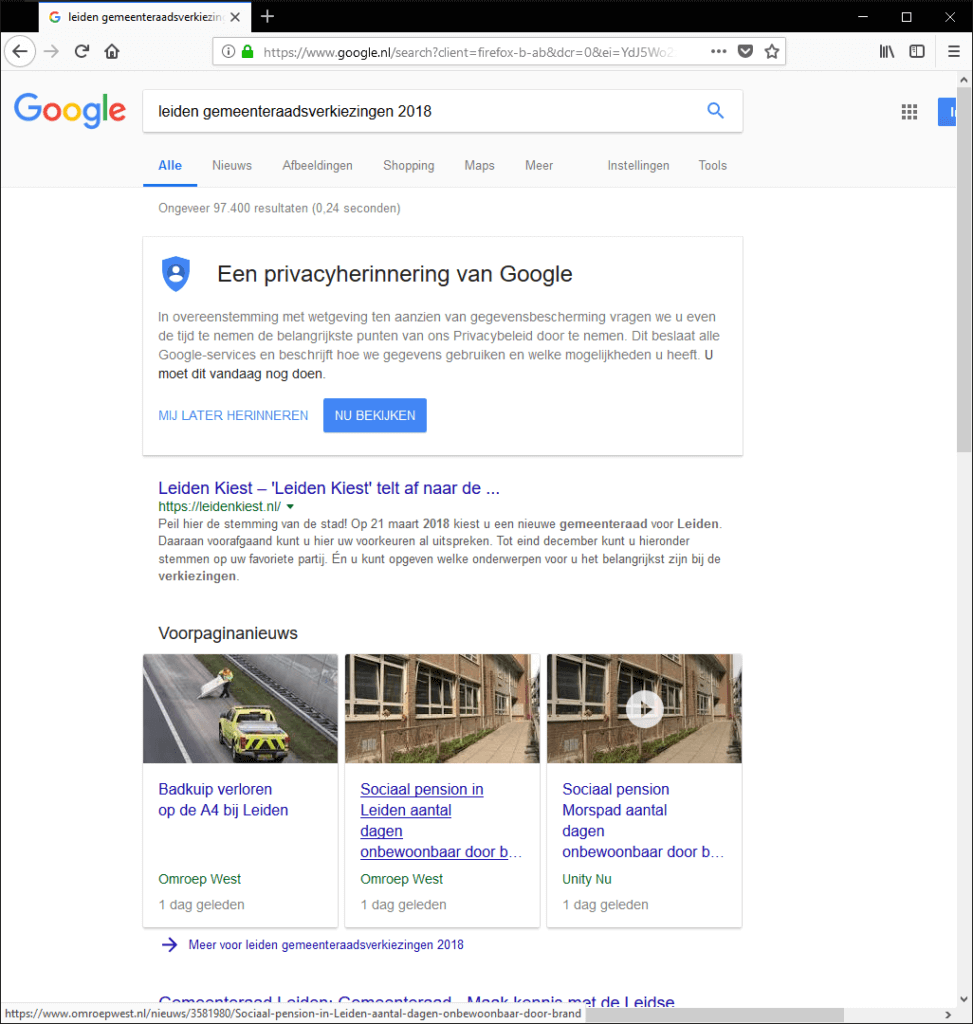Close the Google search tab
Image resolution: width=973 pixels, height=1024 pixels.
(235, 17)
